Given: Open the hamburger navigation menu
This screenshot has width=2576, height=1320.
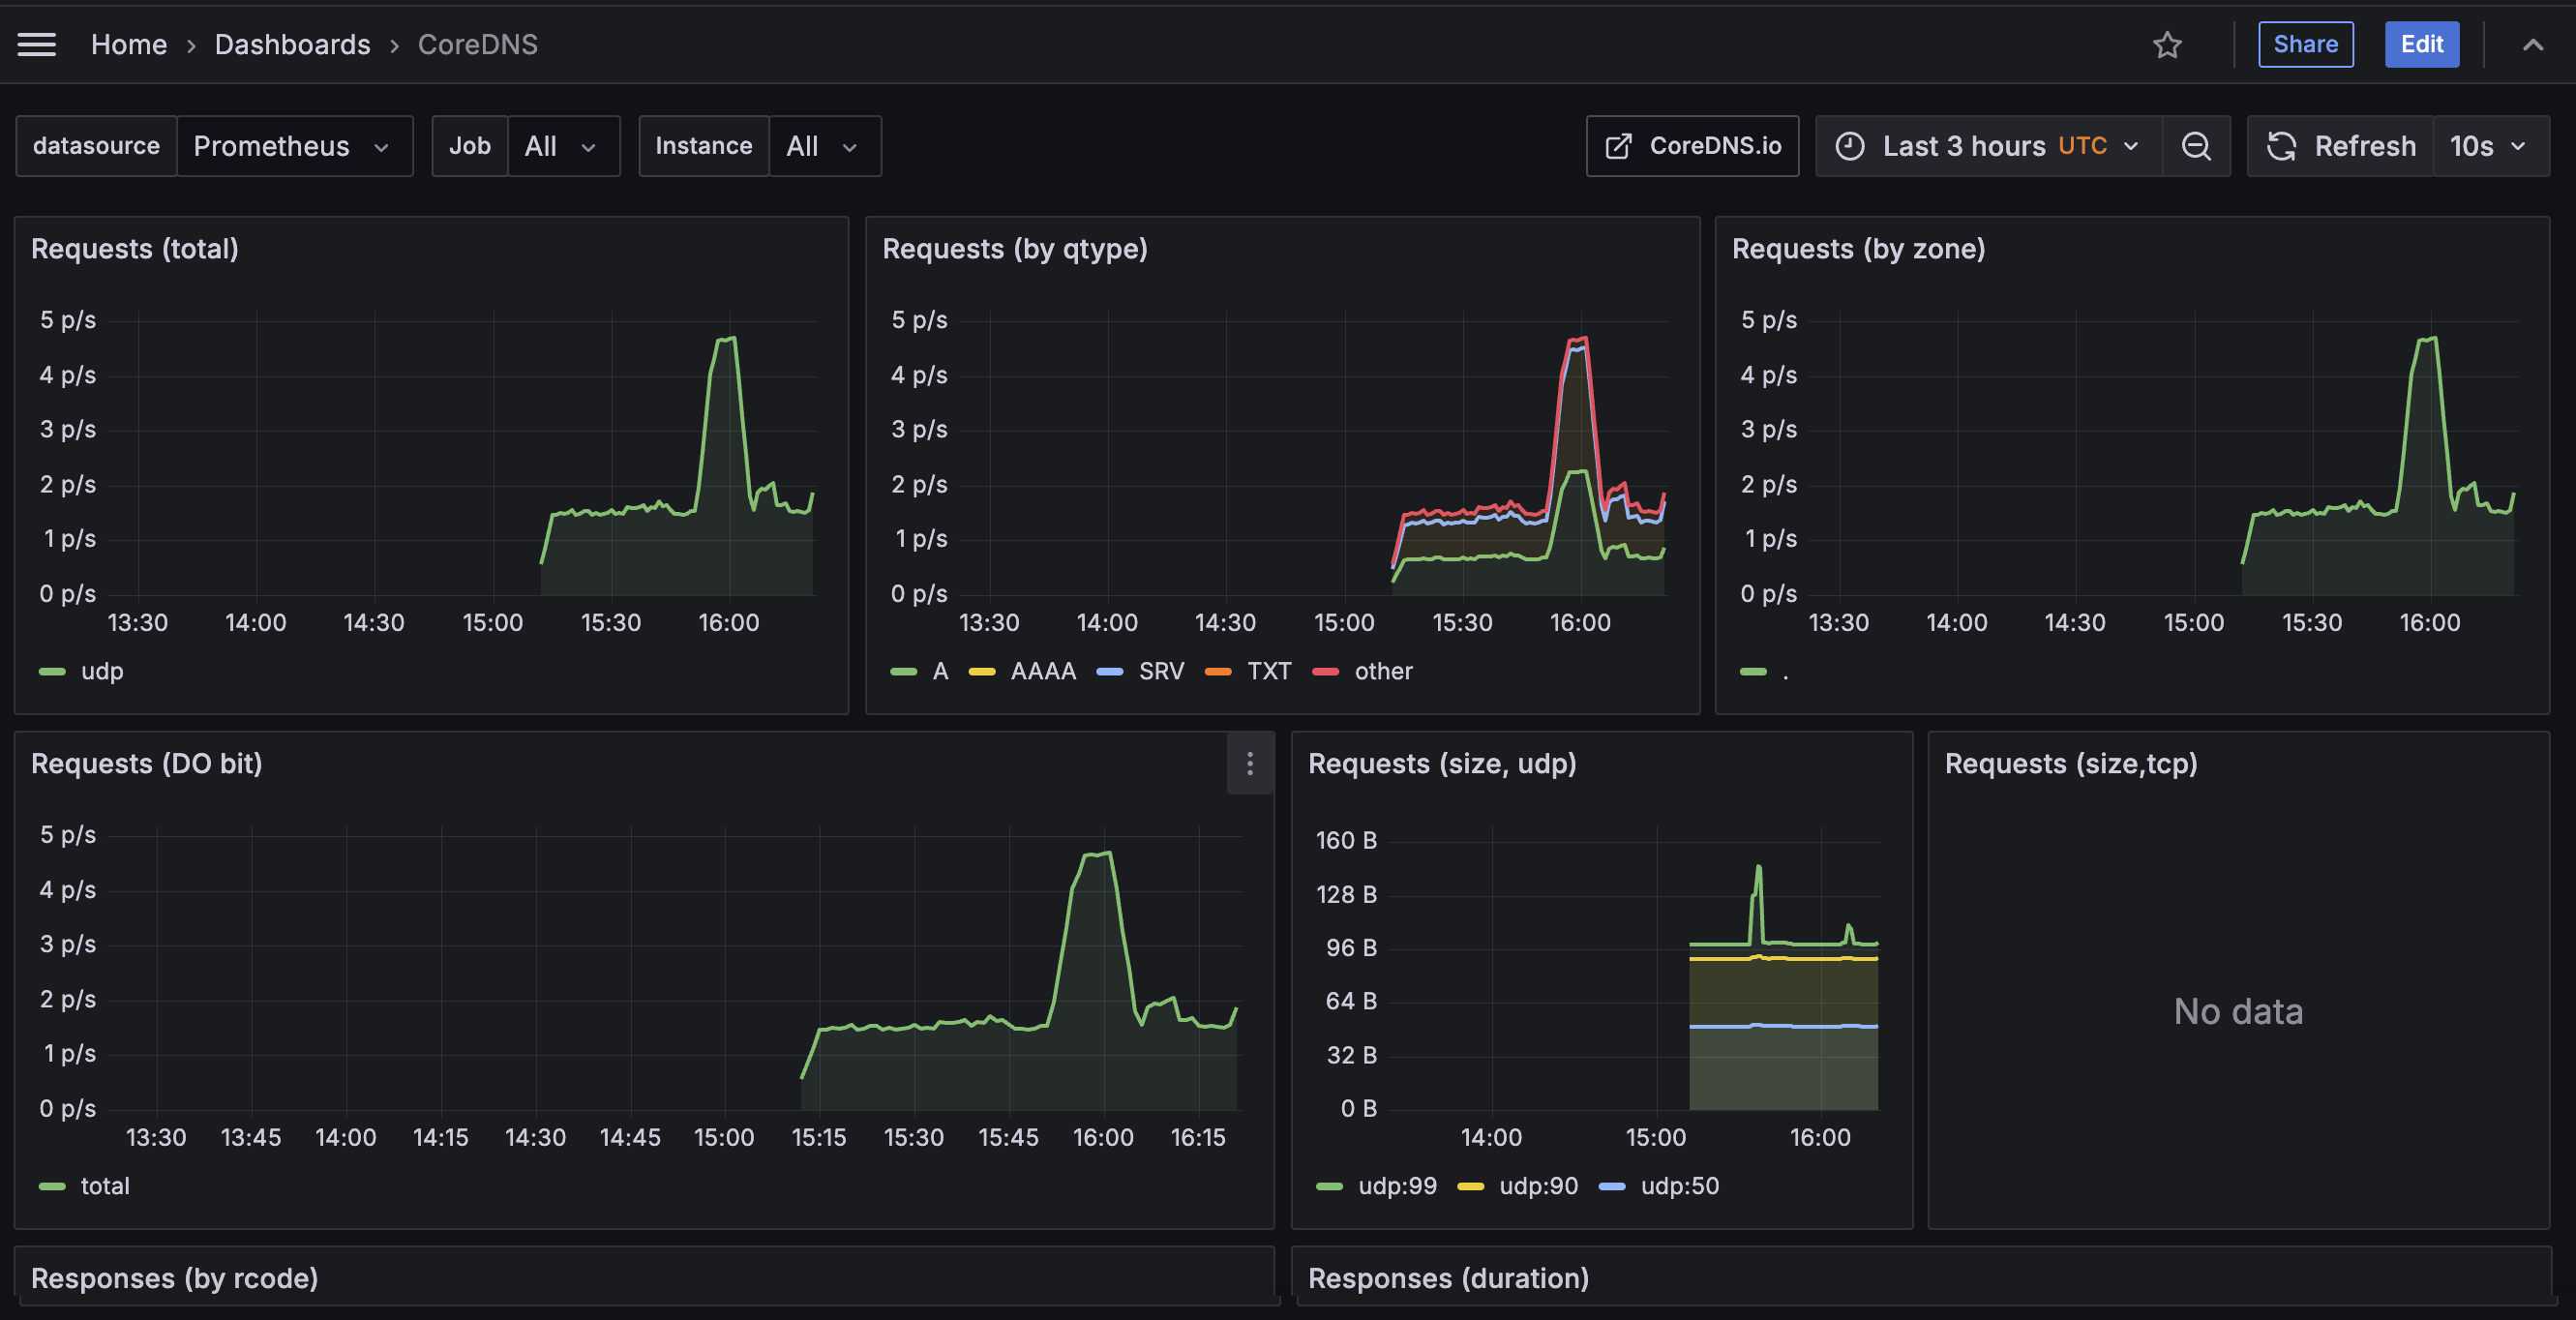Looking at the screenshot, I should point(37,44).
